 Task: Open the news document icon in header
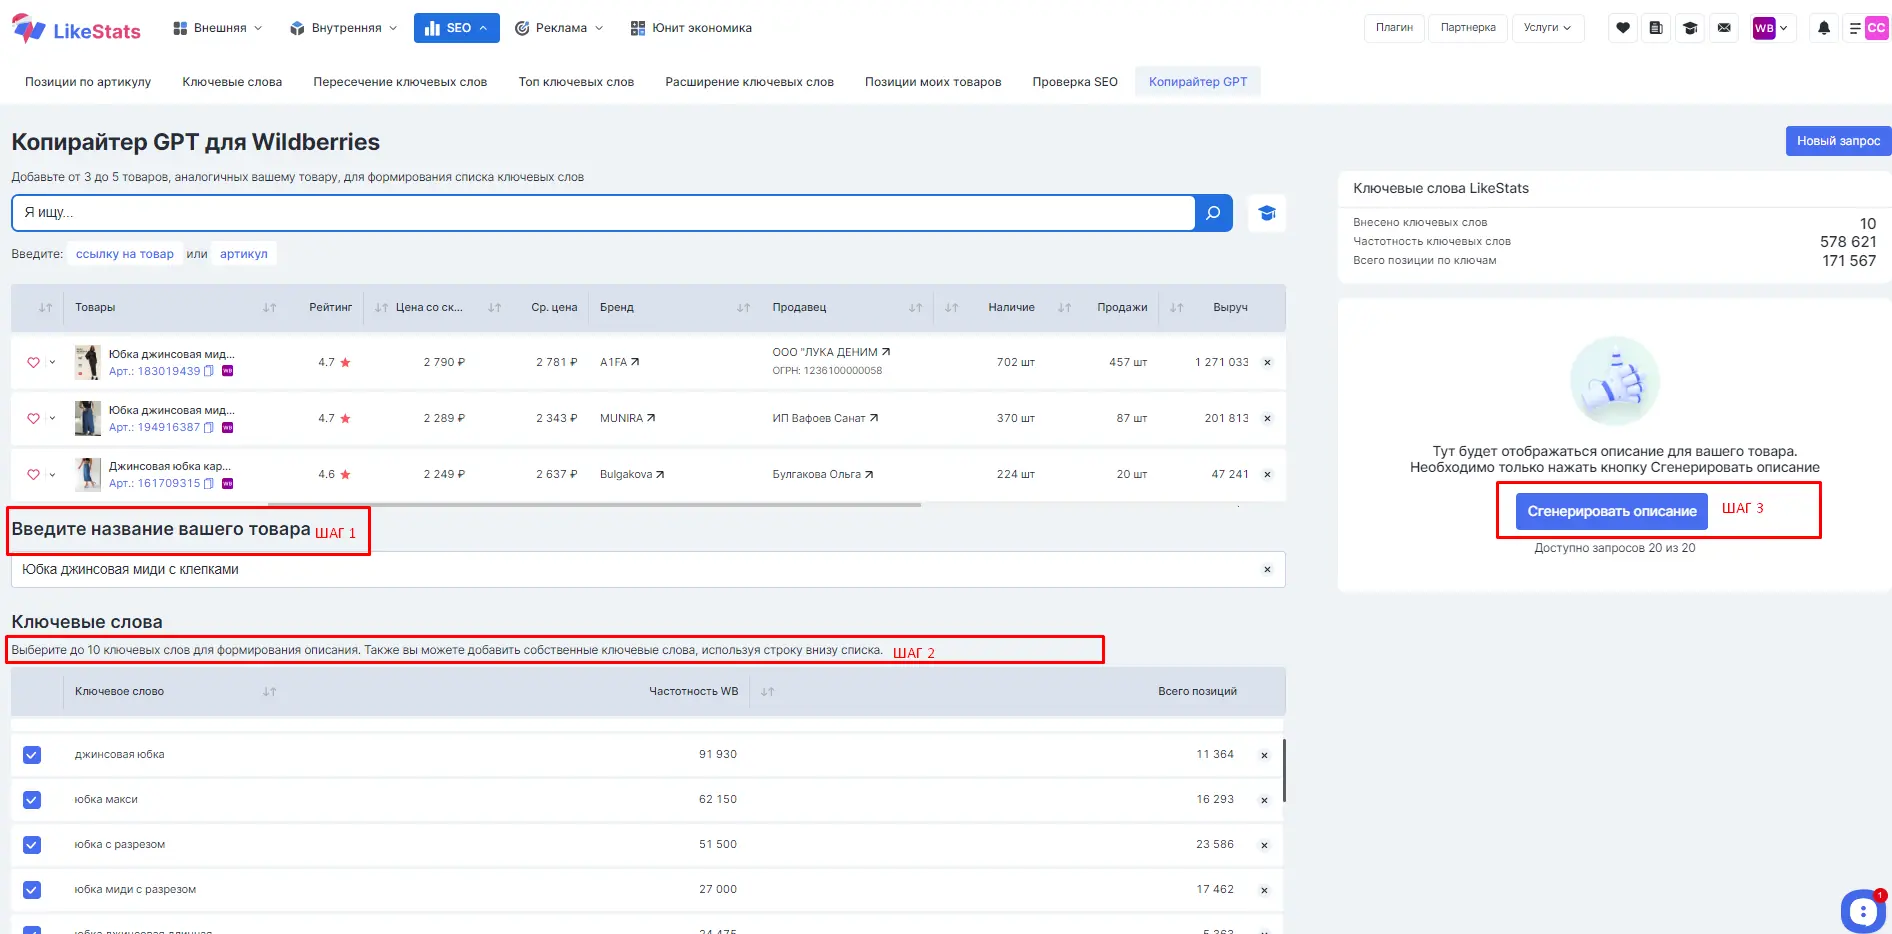(1656, 28)
